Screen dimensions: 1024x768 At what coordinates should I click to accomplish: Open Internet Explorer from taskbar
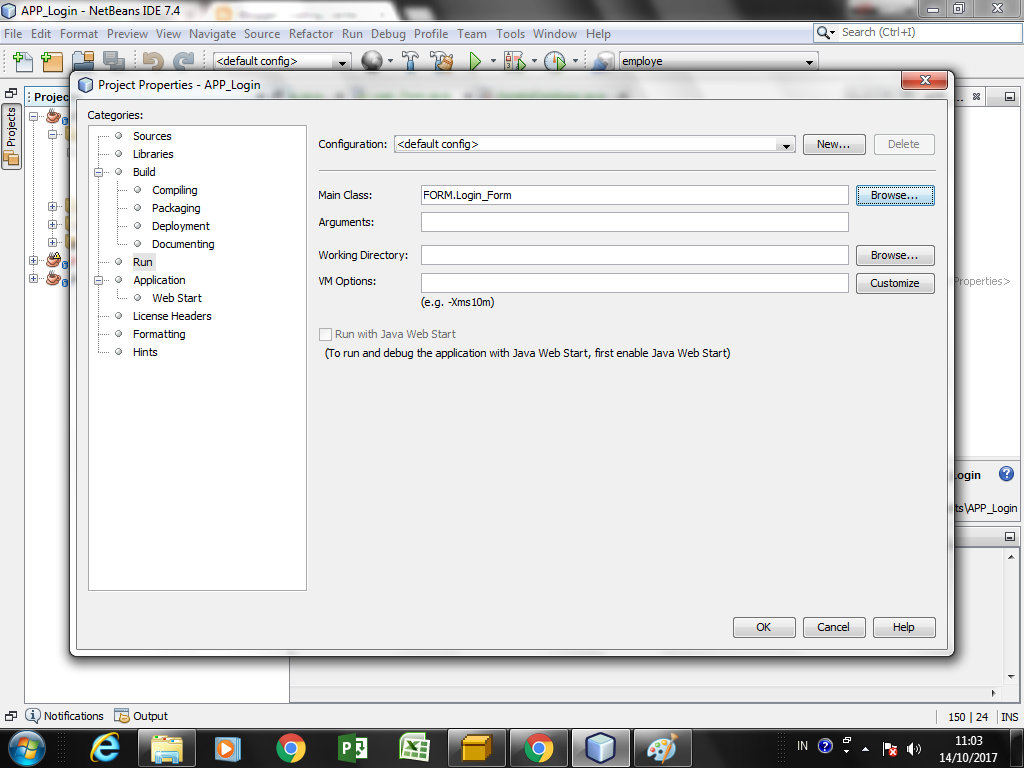pyautogui.click(x=104, y=748)
